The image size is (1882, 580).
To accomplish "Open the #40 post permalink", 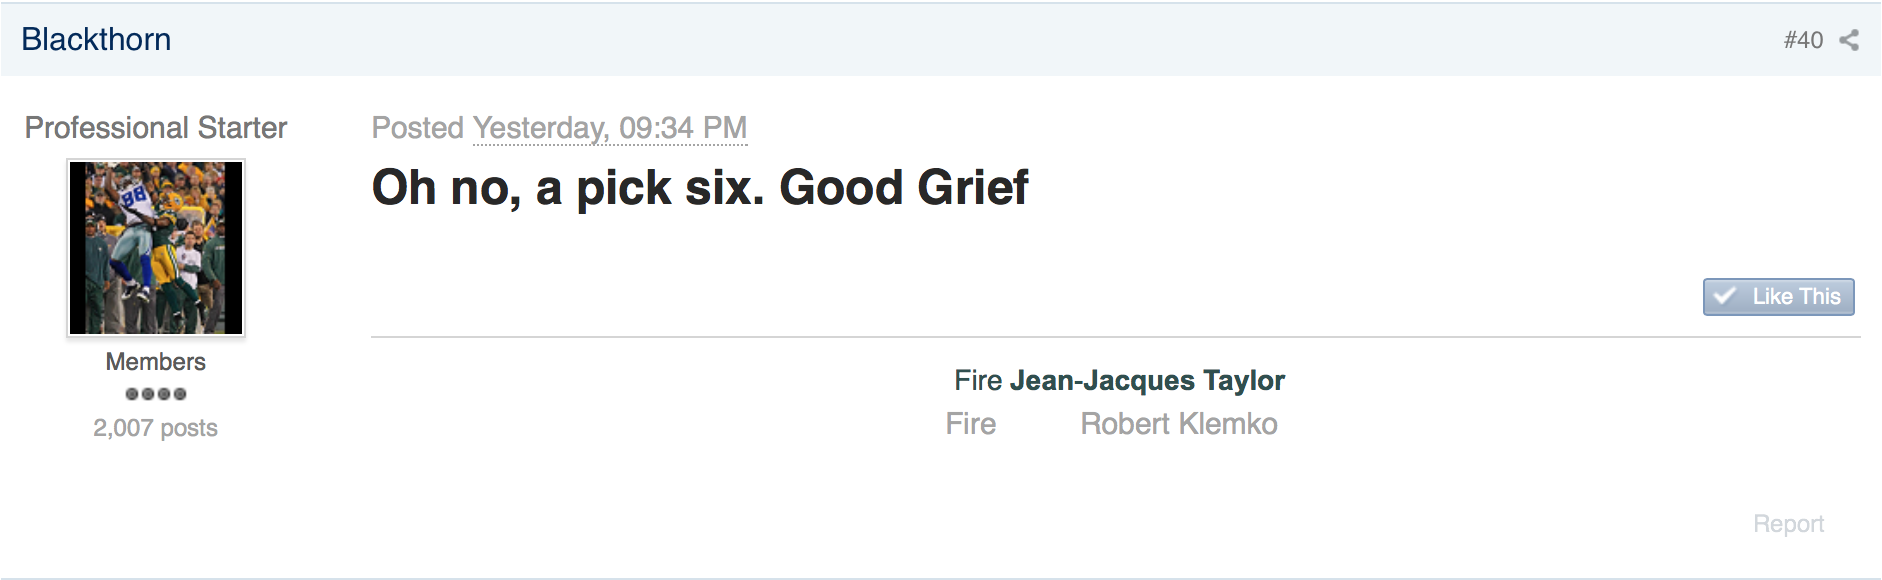I will pyautogui.click(x=1803, y=40).
